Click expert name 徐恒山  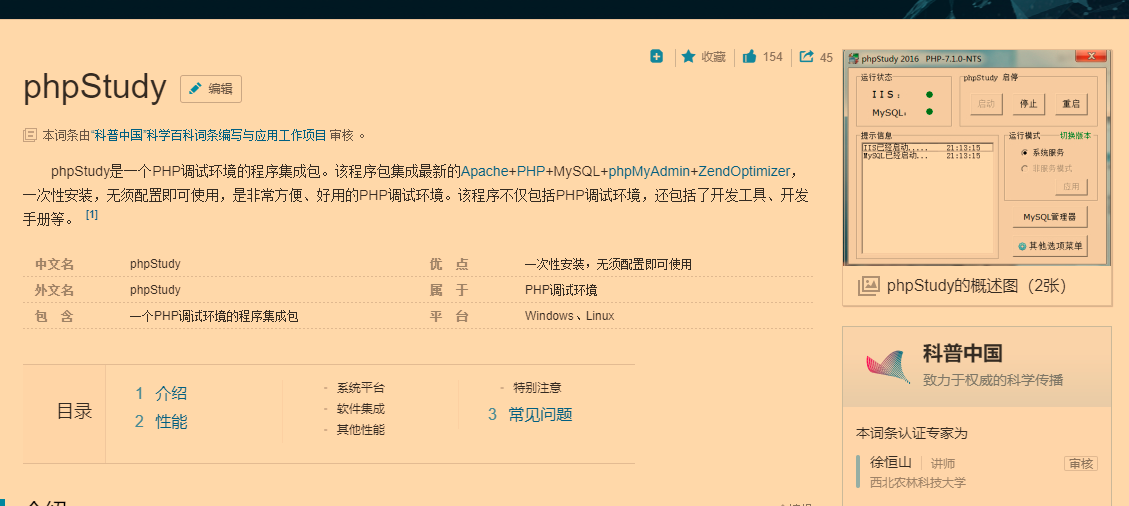click(891, 463)
